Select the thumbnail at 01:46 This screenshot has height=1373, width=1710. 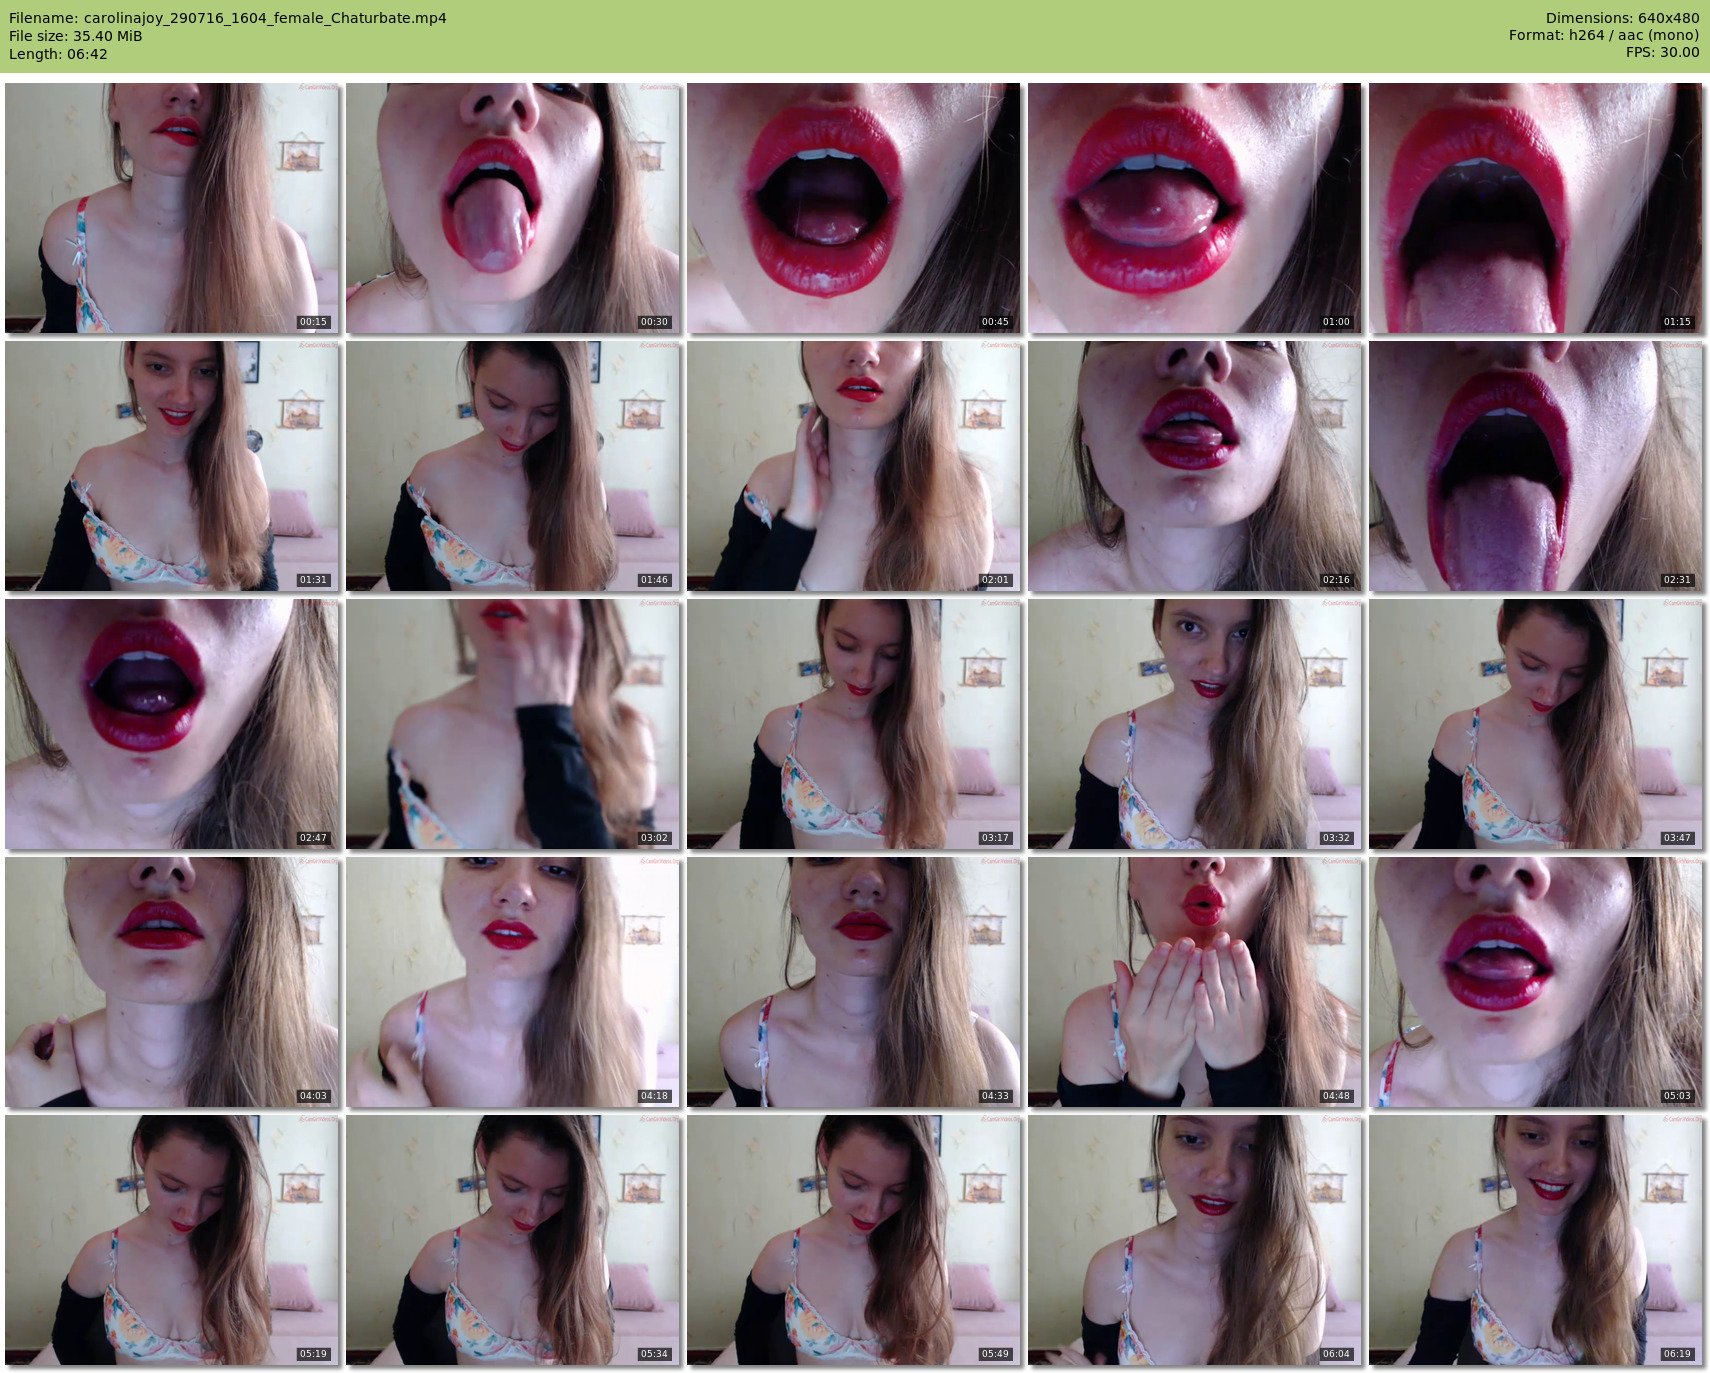coord(513,466)
